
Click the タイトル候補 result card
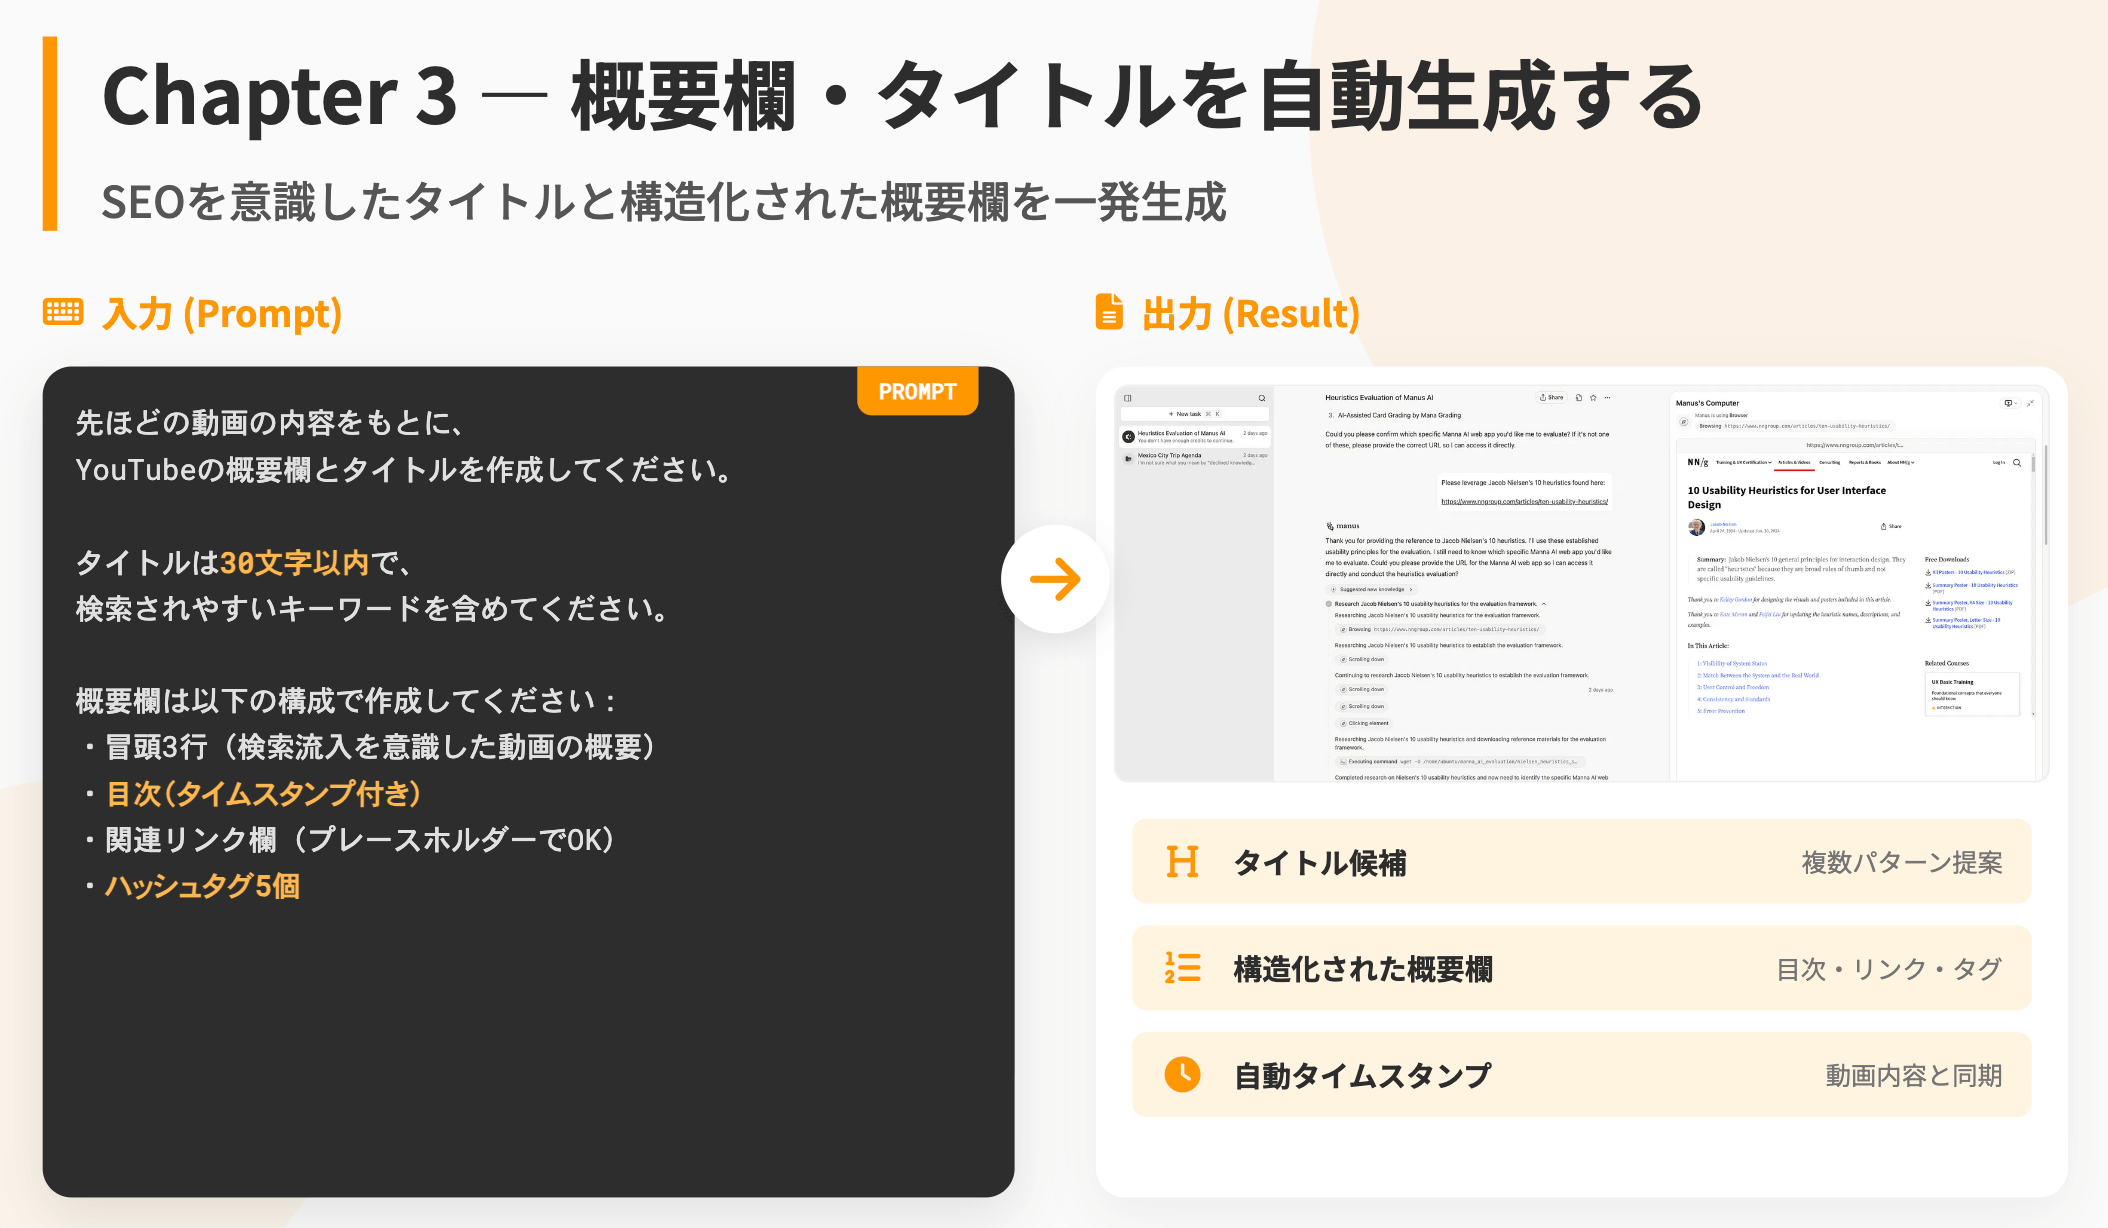pos(1581,862)
